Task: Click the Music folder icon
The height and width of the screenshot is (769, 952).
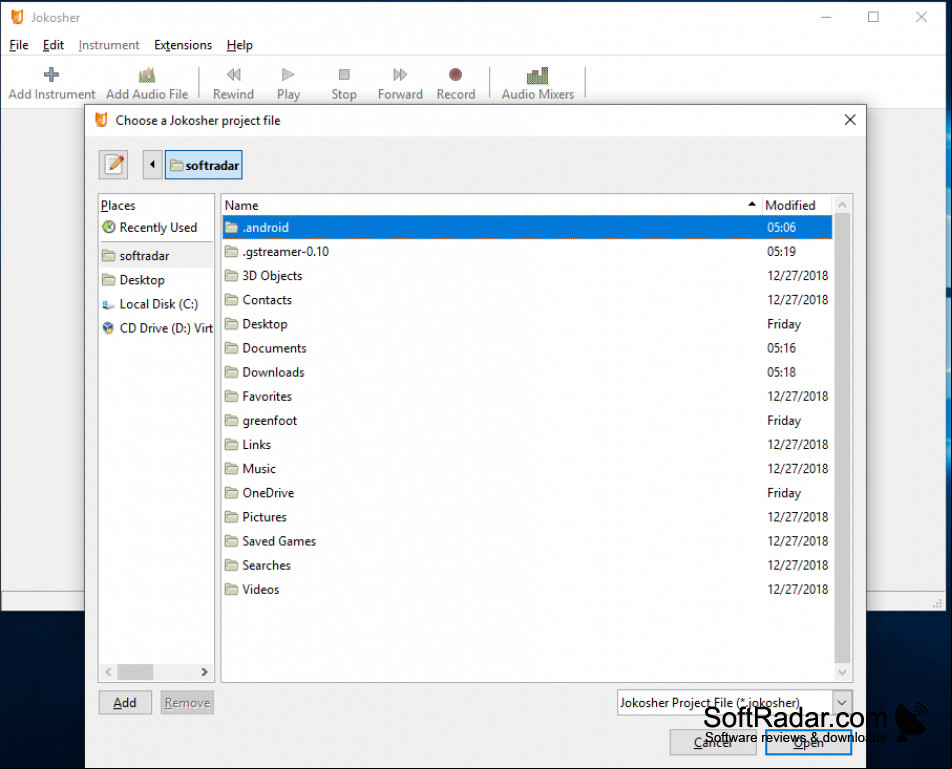Action: (231, 469)
